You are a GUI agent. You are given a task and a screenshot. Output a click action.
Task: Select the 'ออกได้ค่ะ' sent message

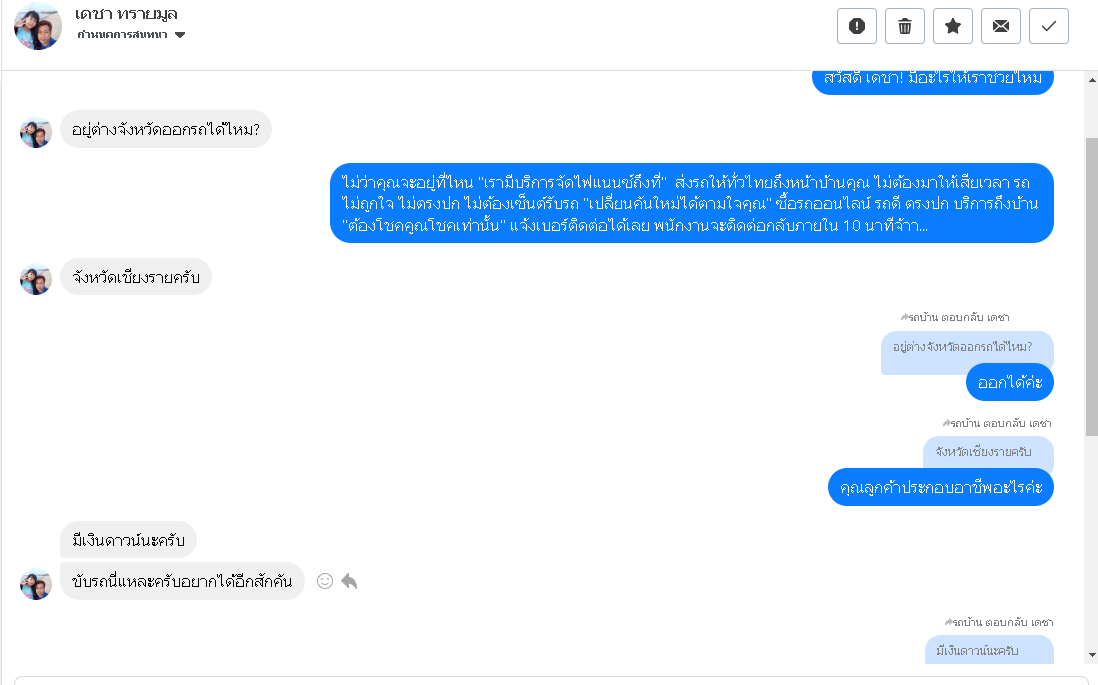[x=1009, y=382]
